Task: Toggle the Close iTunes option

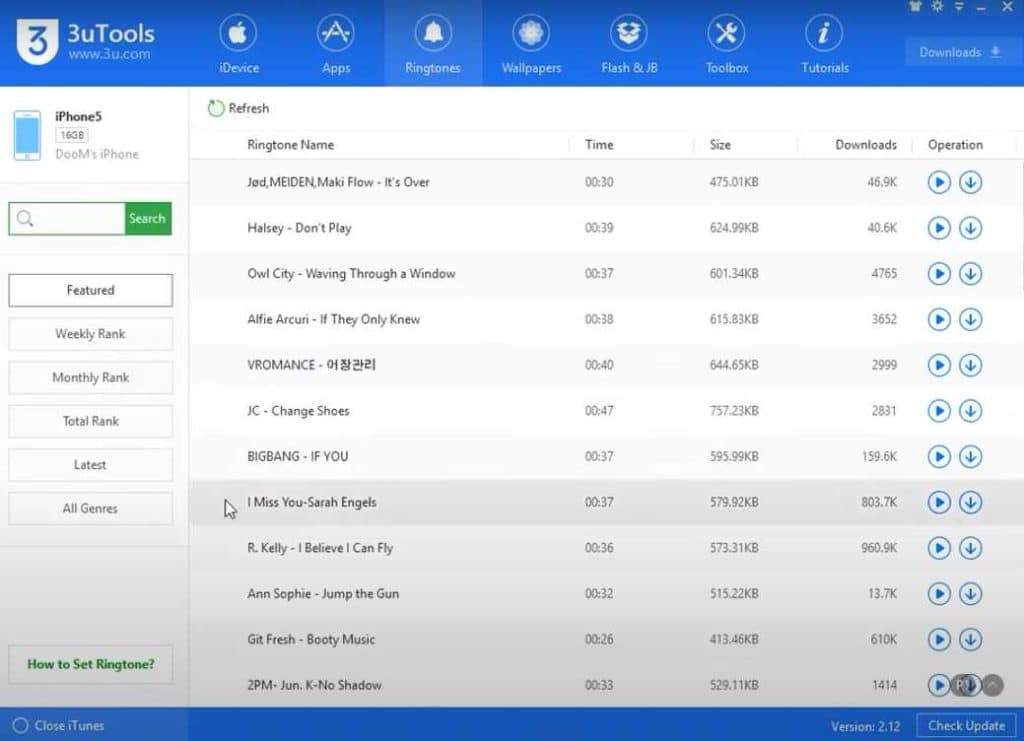Action: (59, 726)
